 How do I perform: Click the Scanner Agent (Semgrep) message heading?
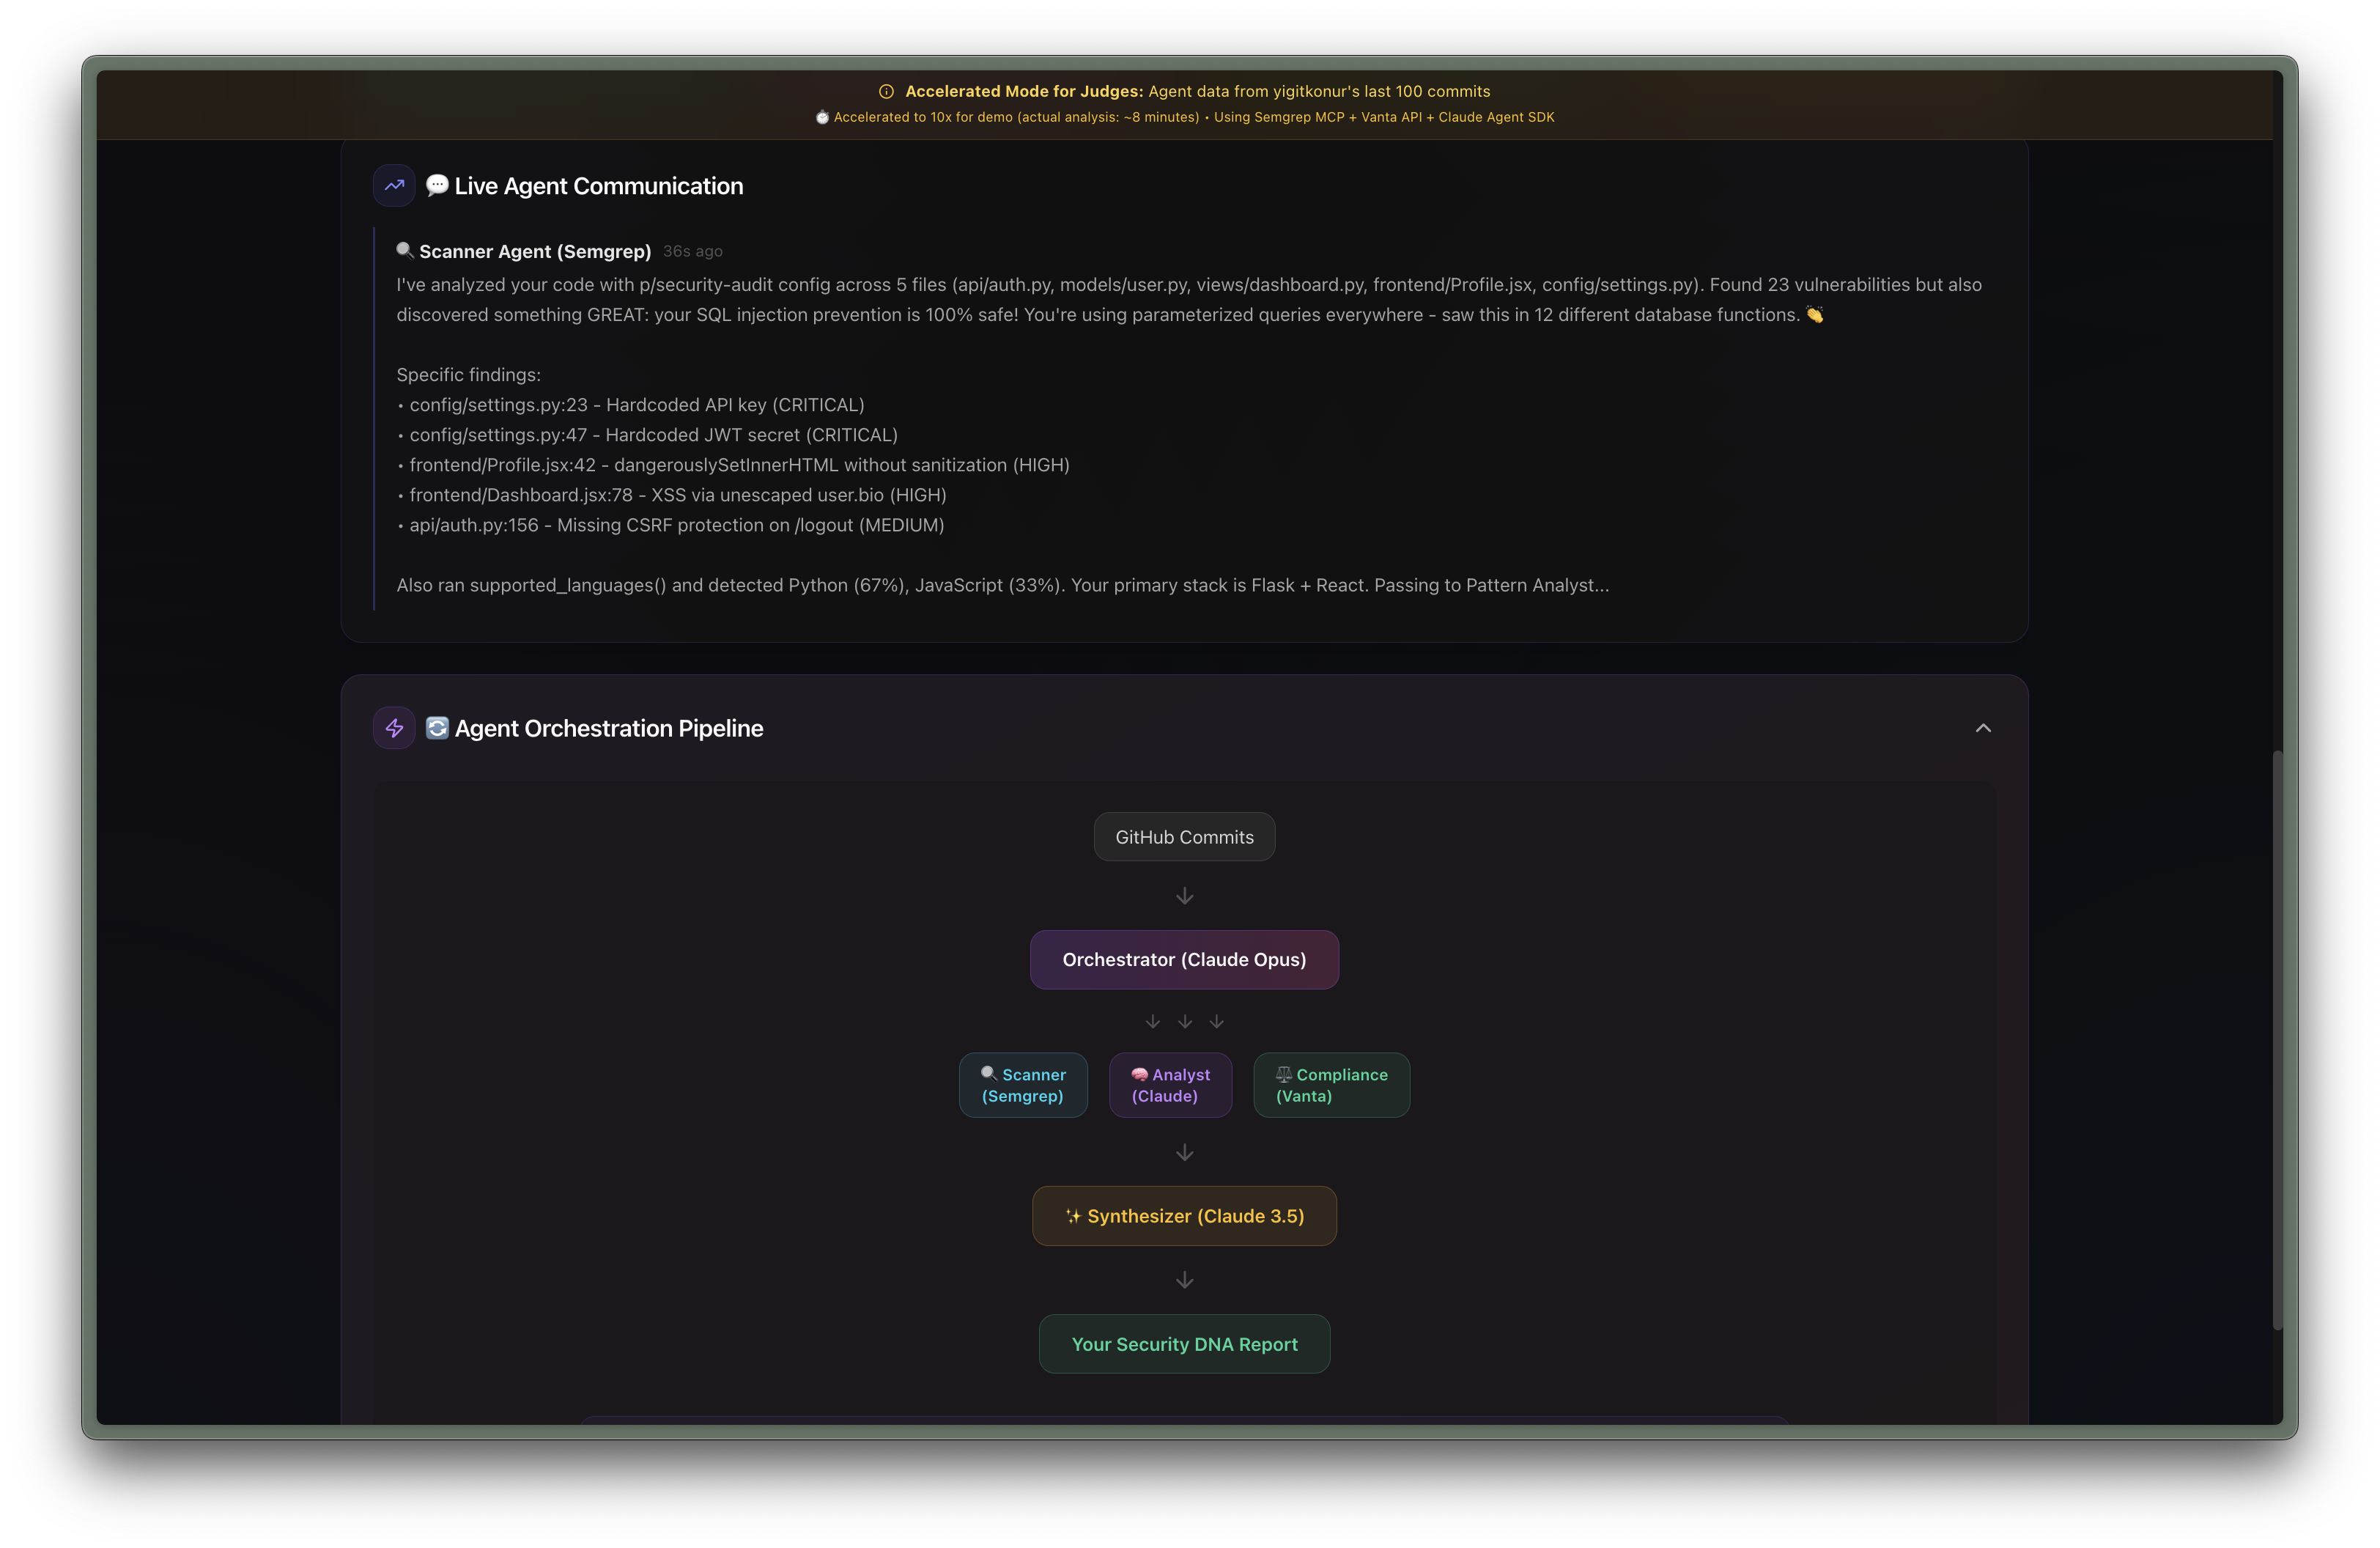[535, 251]
